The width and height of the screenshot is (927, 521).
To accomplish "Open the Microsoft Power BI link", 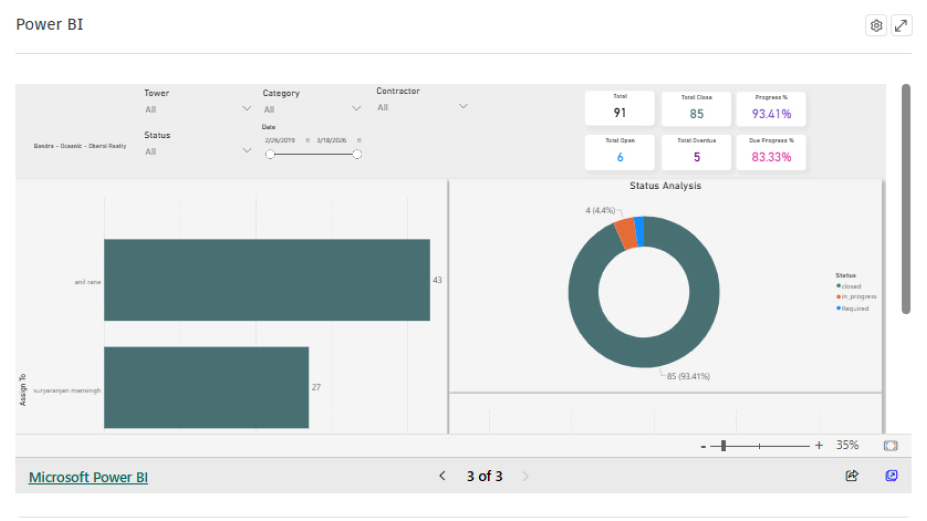I will pos(88,477).
